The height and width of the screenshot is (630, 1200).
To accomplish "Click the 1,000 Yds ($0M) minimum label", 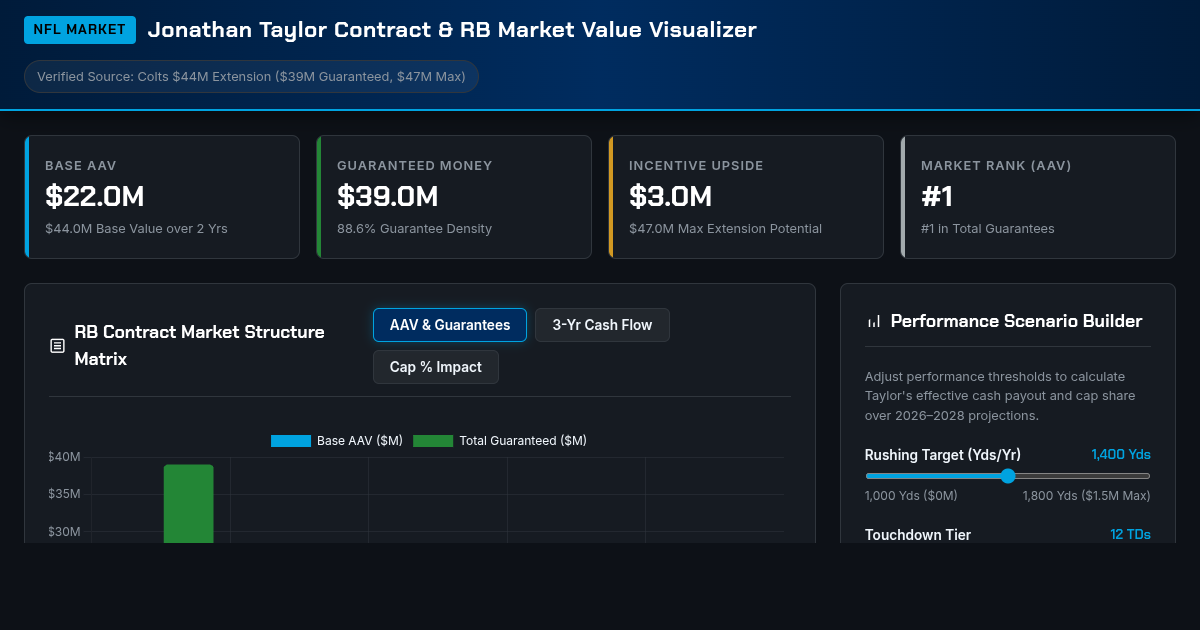I will (911, 496).
